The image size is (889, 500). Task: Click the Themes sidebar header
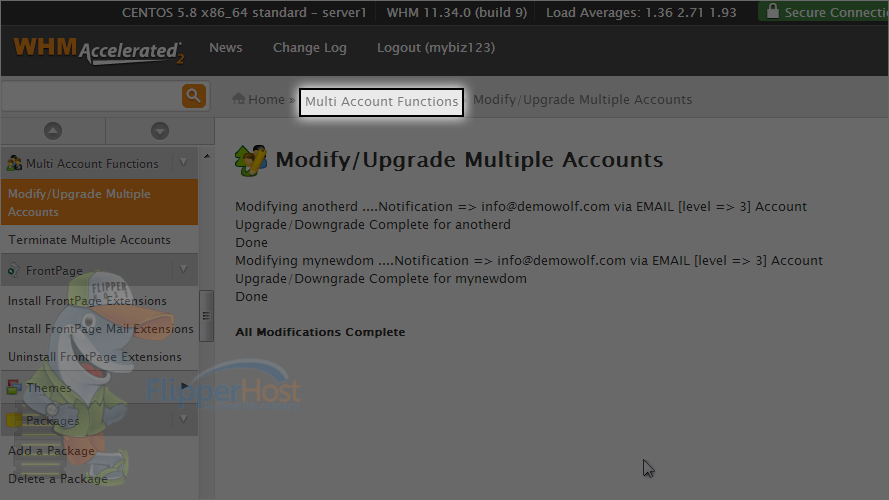tap(100, 387)
